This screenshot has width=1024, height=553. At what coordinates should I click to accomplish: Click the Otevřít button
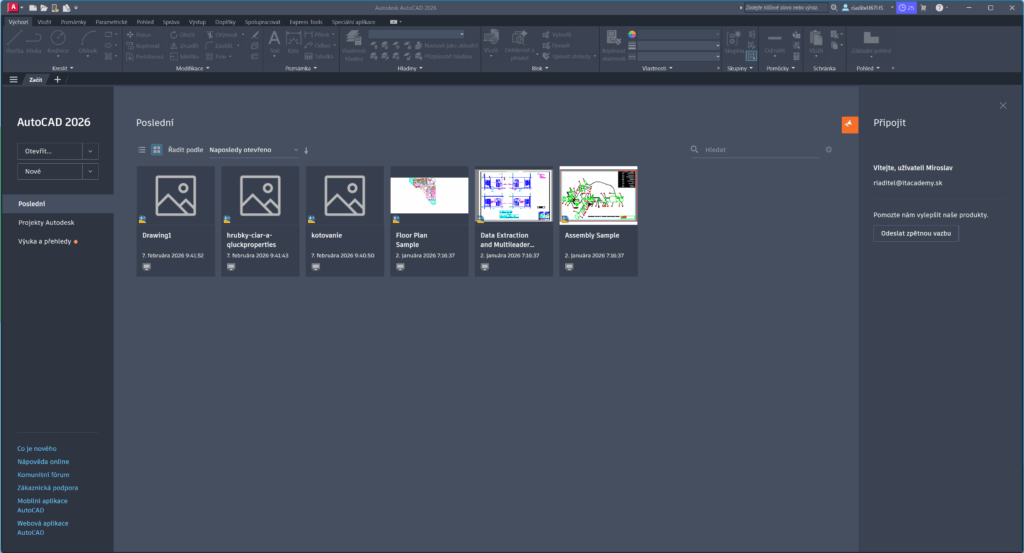[x=50, y=151]
